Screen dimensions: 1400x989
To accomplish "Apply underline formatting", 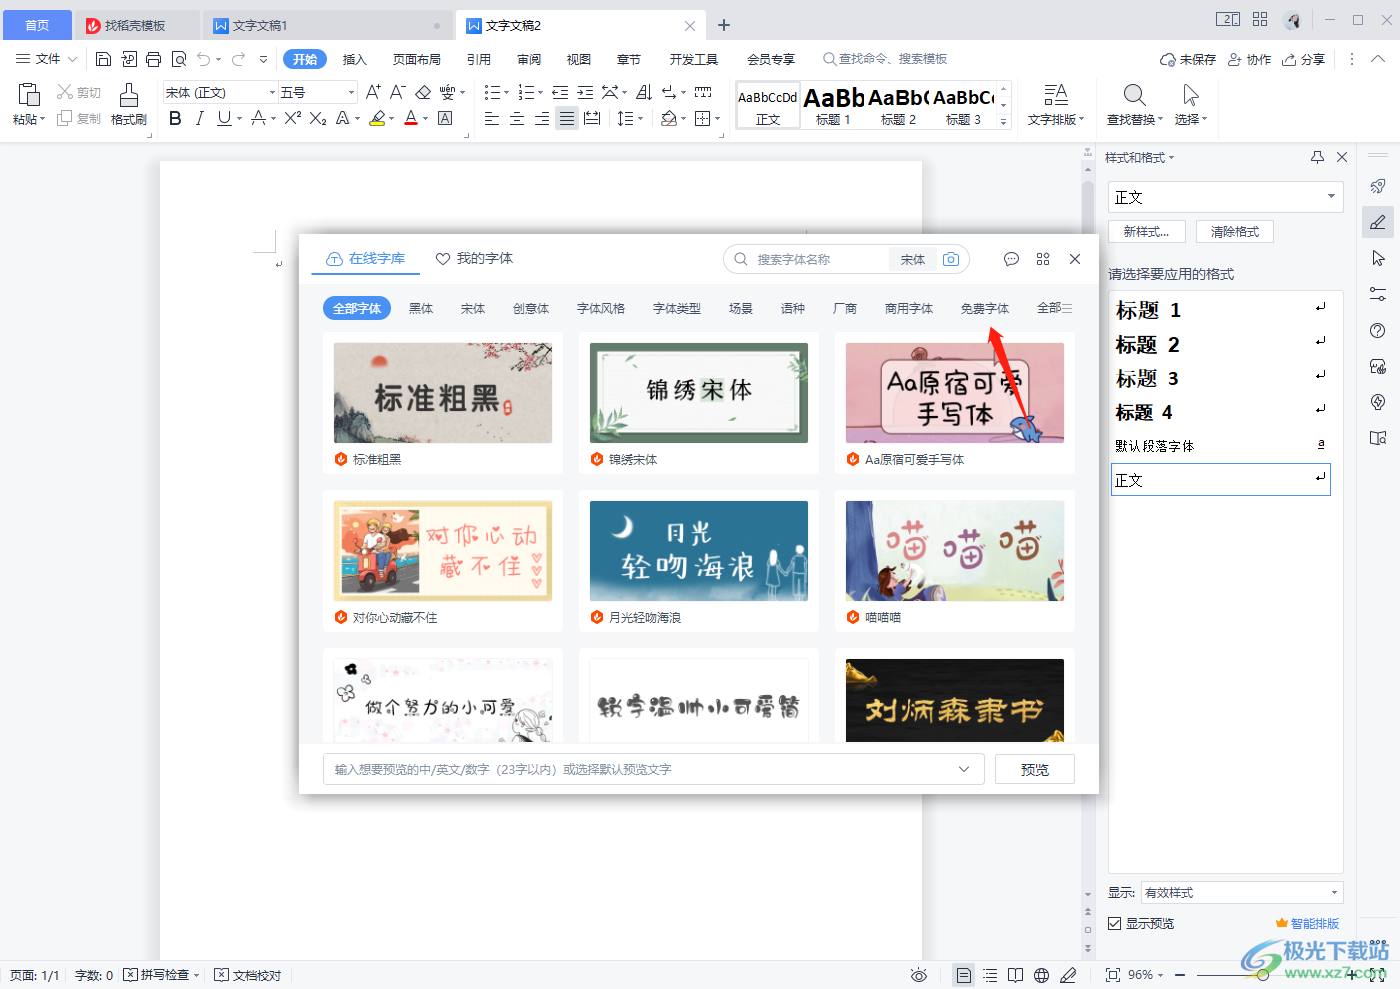I will (x=224, y=118).
